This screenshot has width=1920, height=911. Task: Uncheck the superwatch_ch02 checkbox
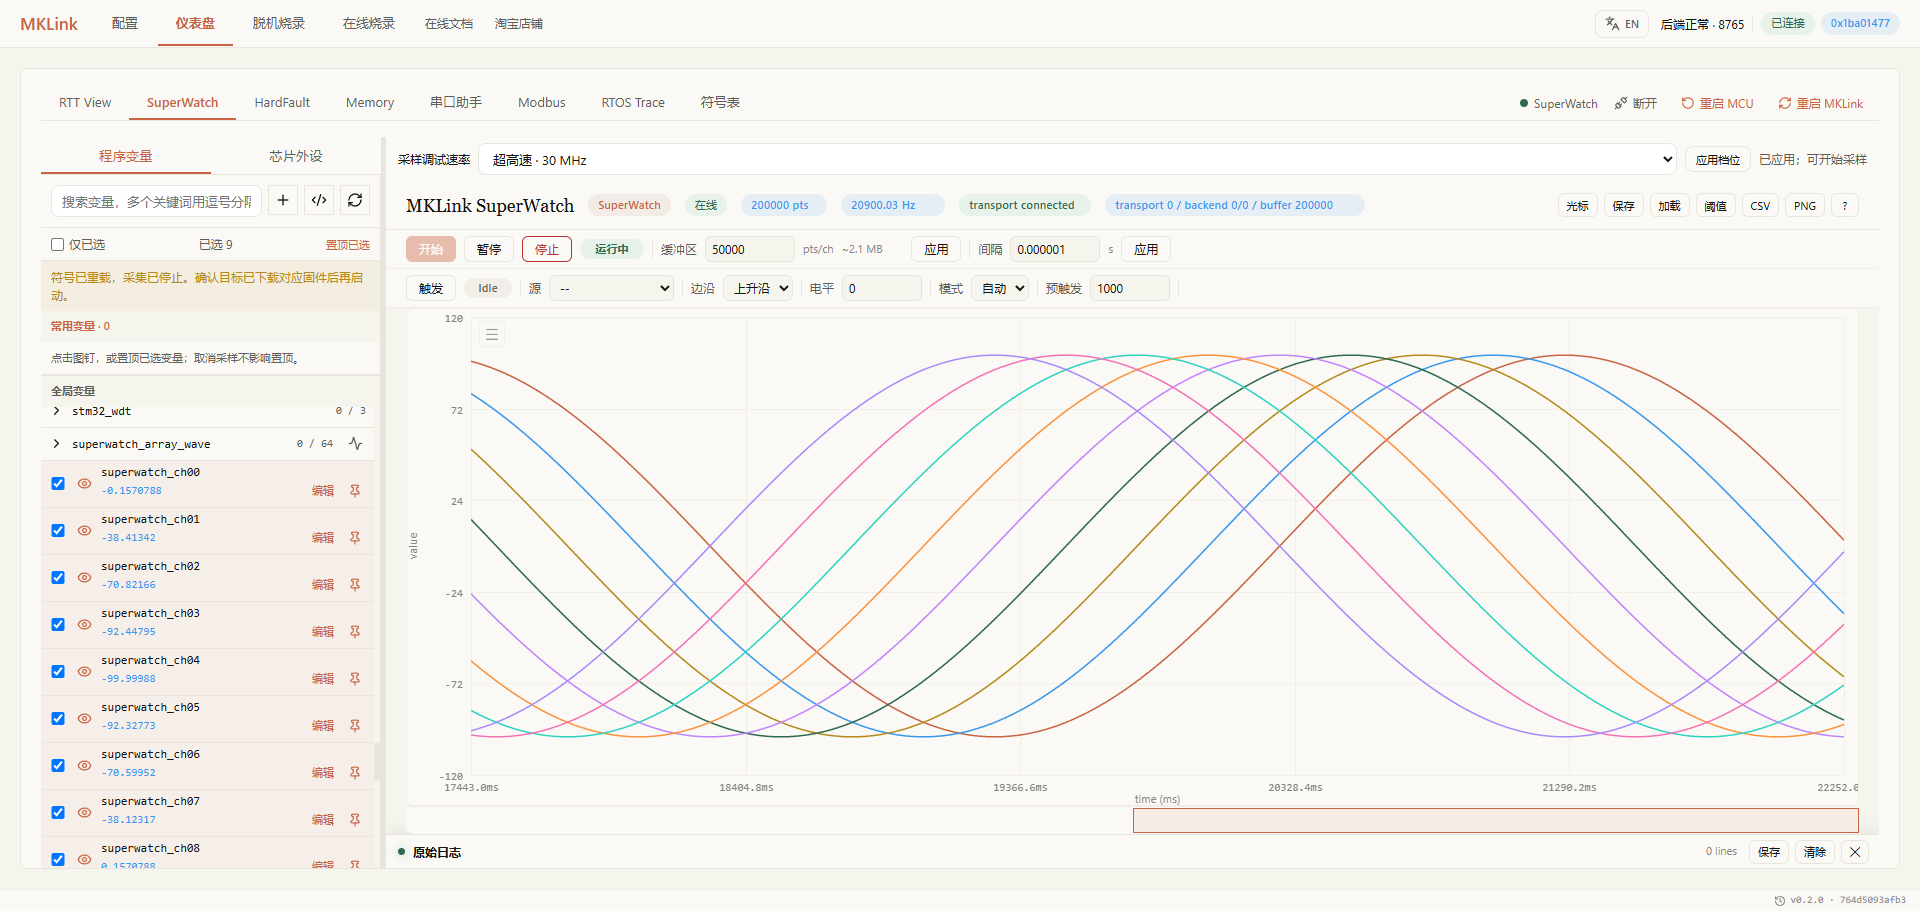[x=58, y=578]
